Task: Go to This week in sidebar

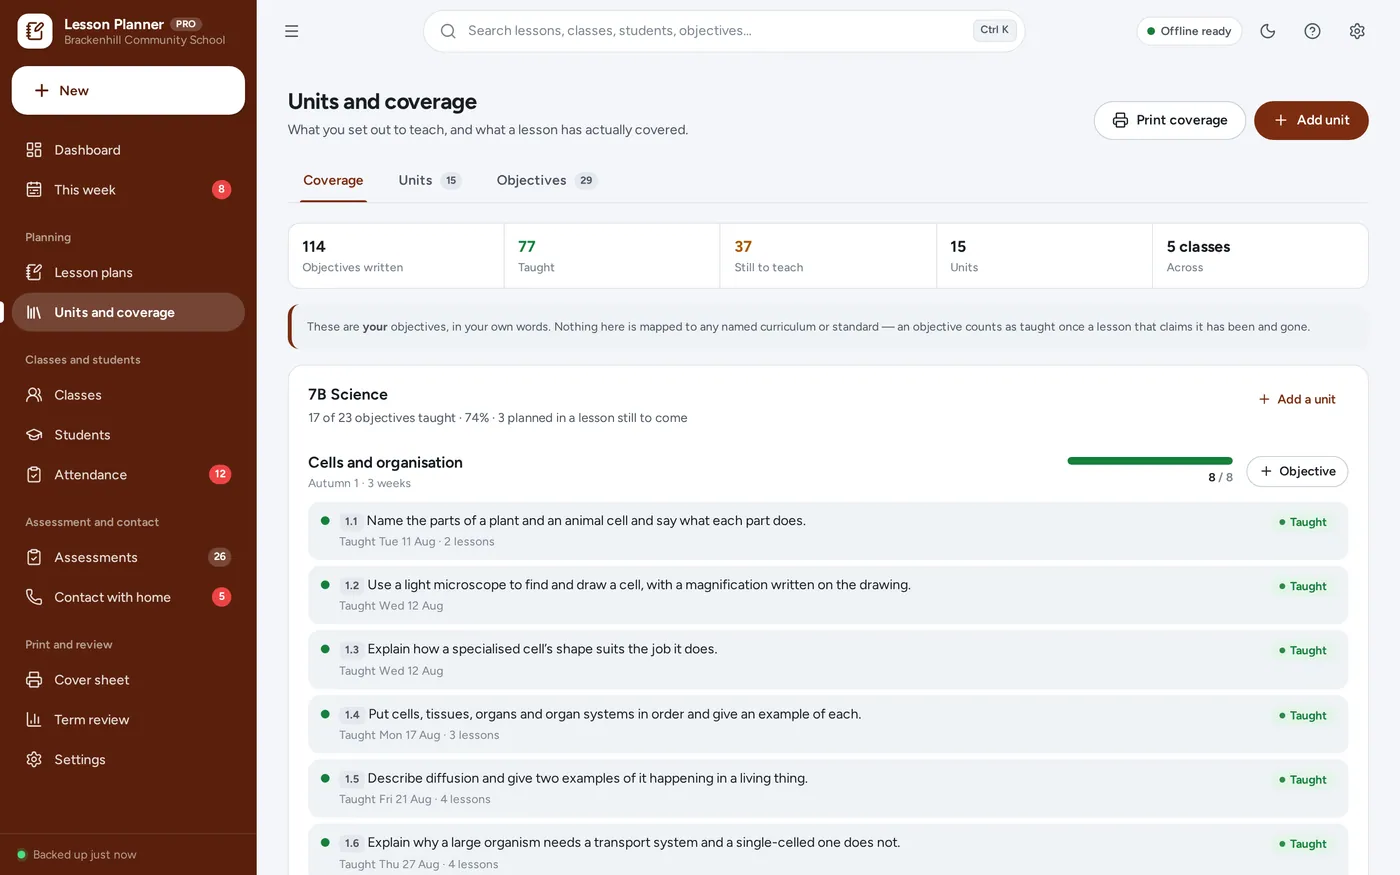Action: click(x=128, y=190)
